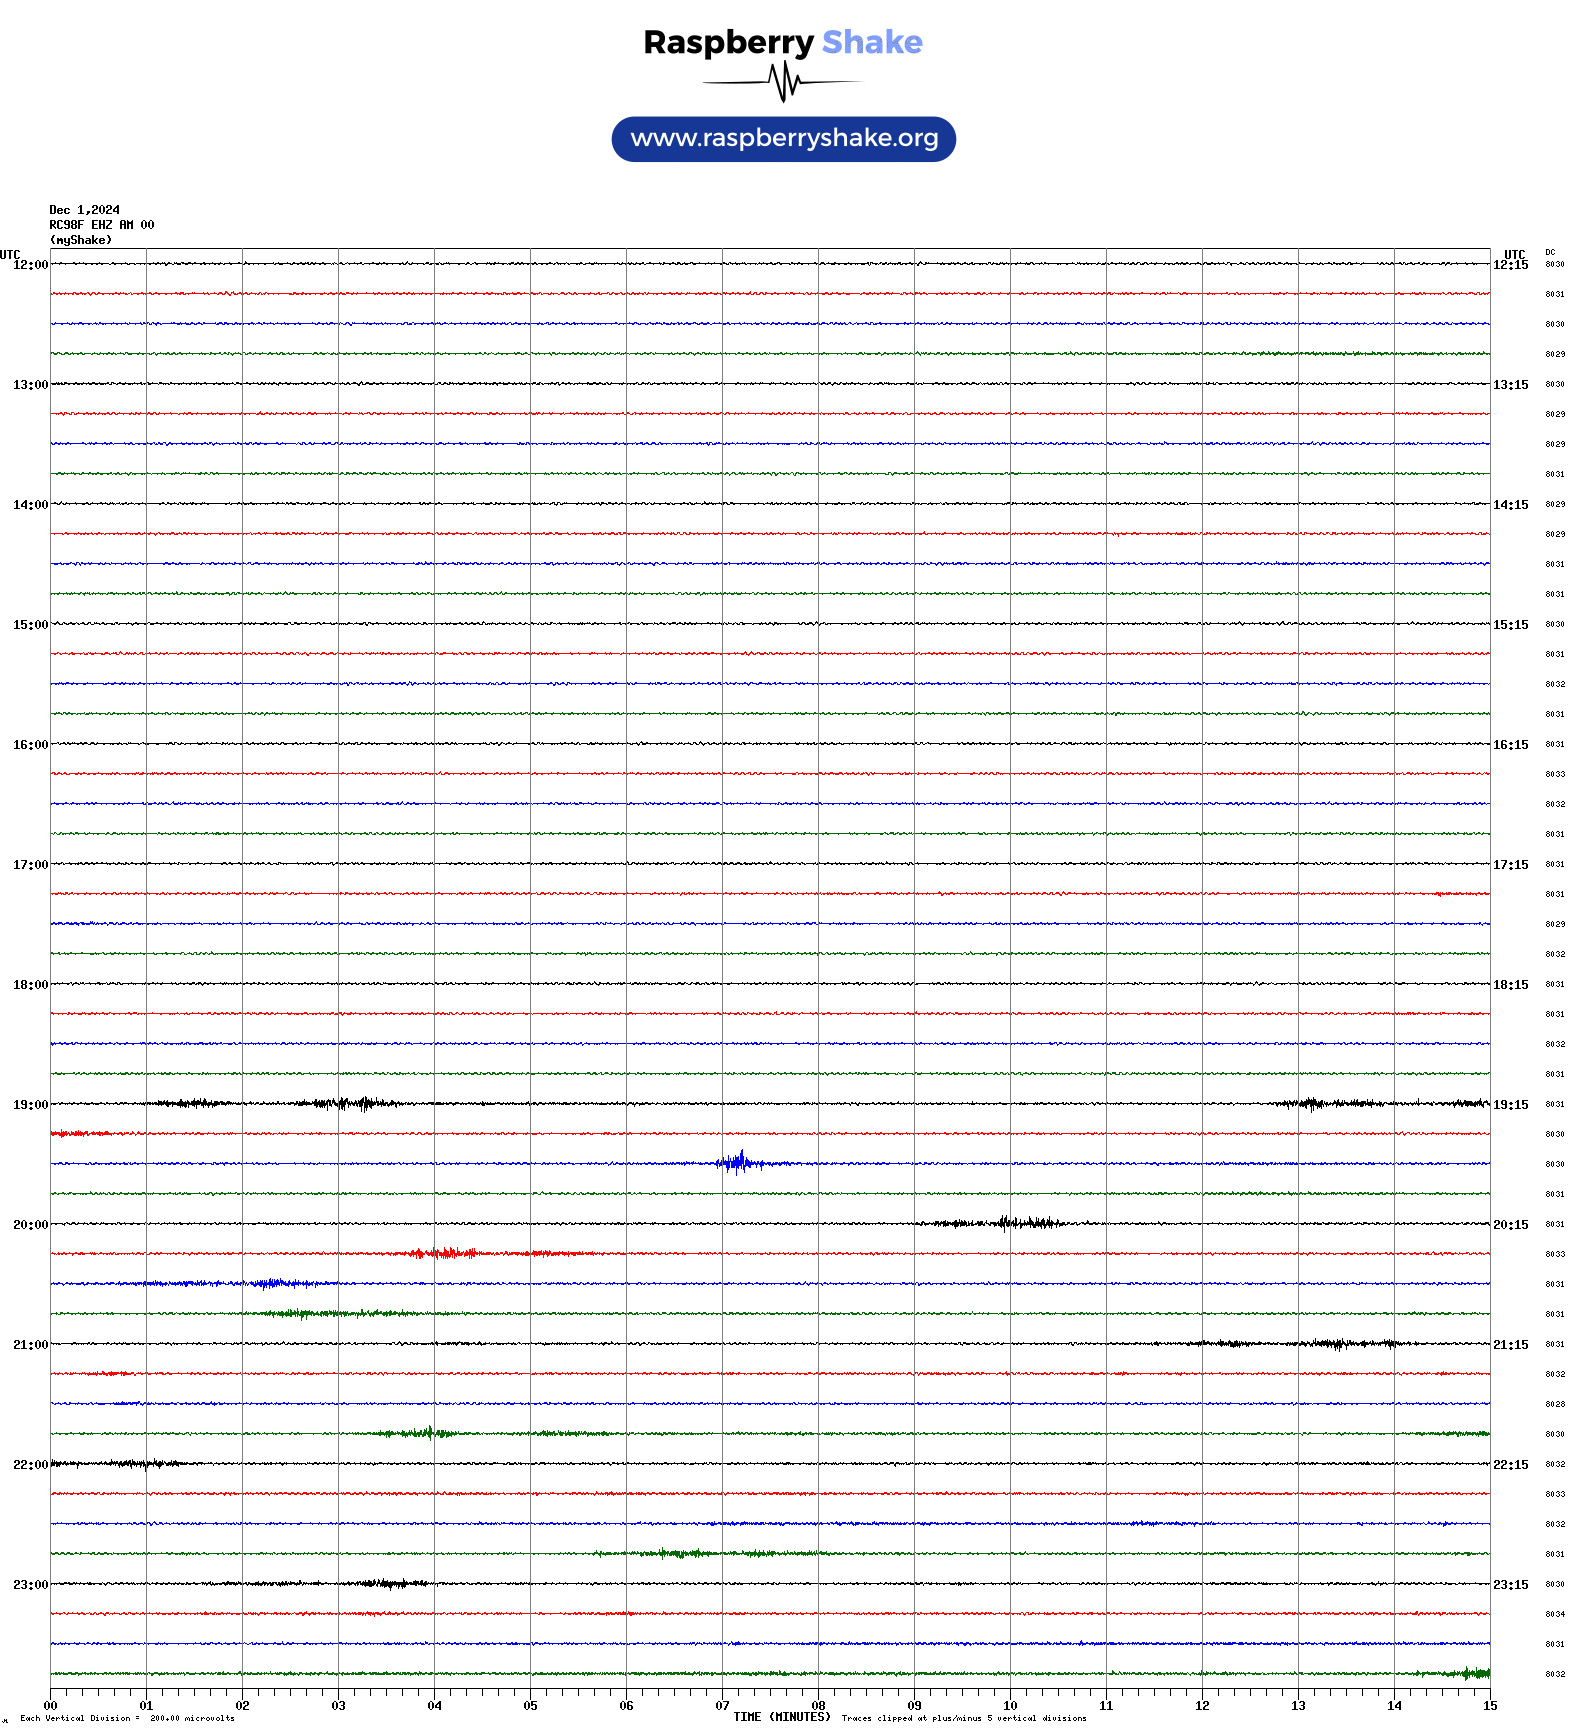Screen dimensions: 1570x1732
Task: Click minute 05 tick label on bottom axis
Action: tap(530, 1706)
